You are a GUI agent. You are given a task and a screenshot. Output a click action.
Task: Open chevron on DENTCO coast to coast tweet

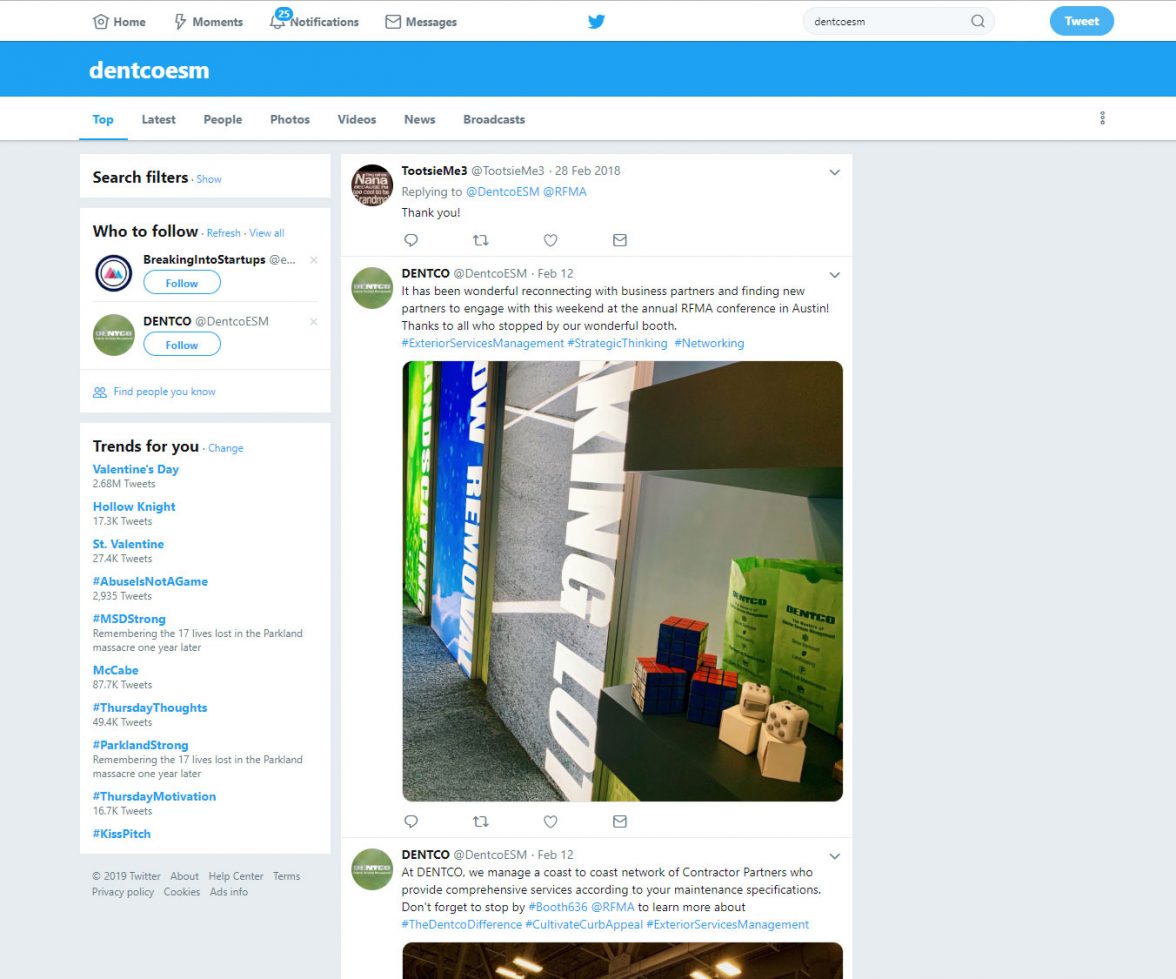coord(834,857)
